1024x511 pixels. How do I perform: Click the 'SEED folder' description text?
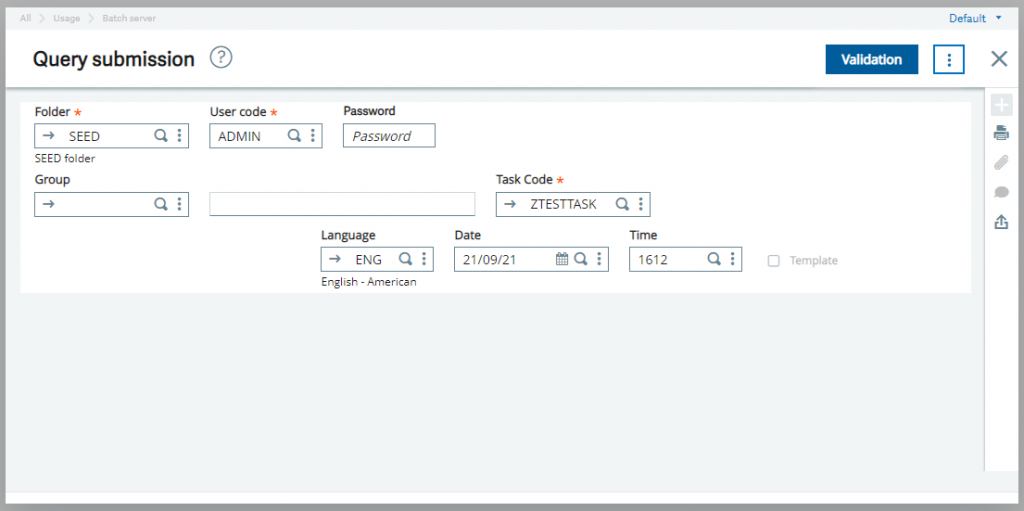click(65, 159)
